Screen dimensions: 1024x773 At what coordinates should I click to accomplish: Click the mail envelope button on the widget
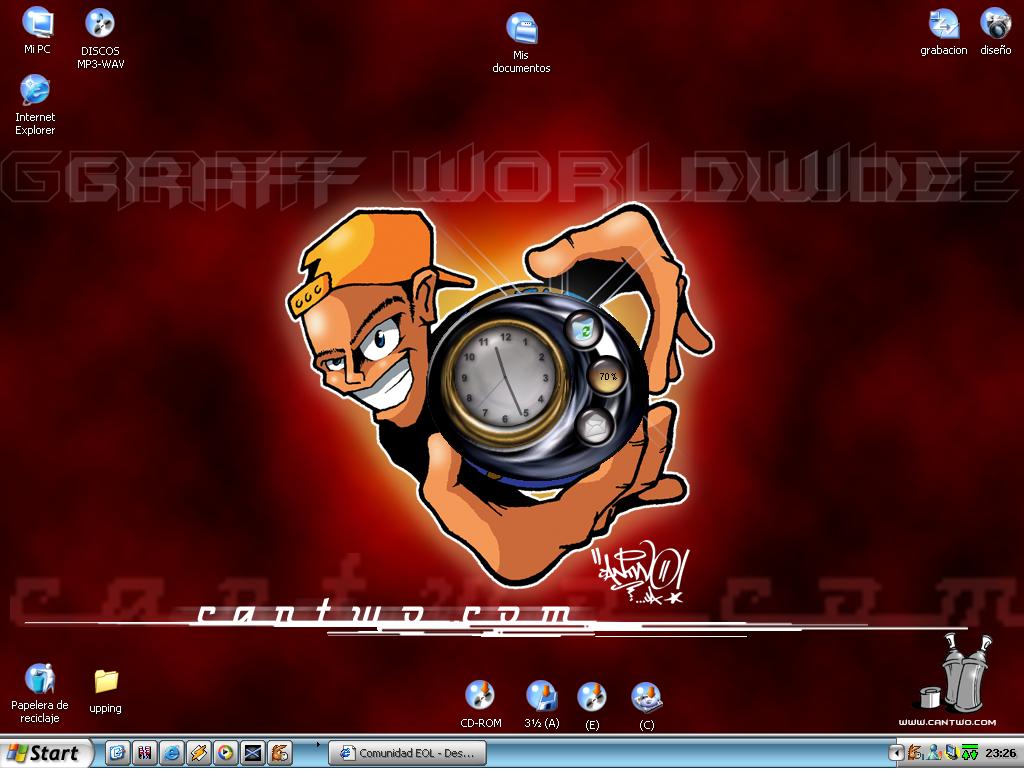click(x=594, y=427)
